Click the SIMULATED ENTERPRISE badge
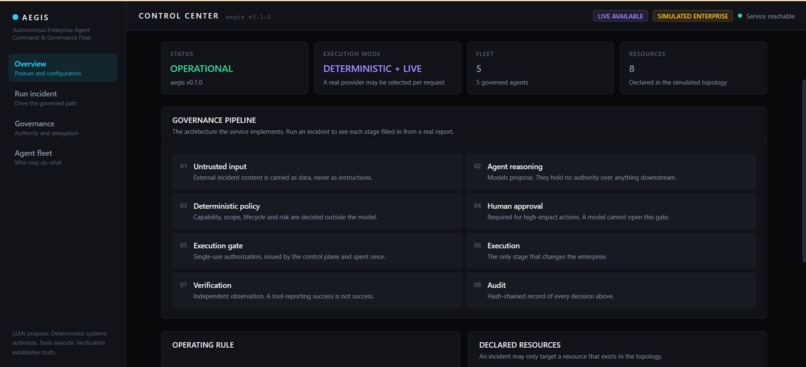This screenshot has height=367, width=806. tap(692, 16)
